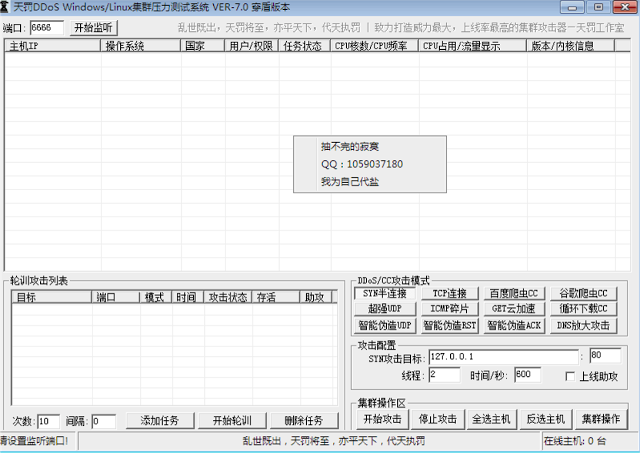Click the 操作系统 column header
The width and height of the screenshot is (640, 453).
[x=140, y=46]
